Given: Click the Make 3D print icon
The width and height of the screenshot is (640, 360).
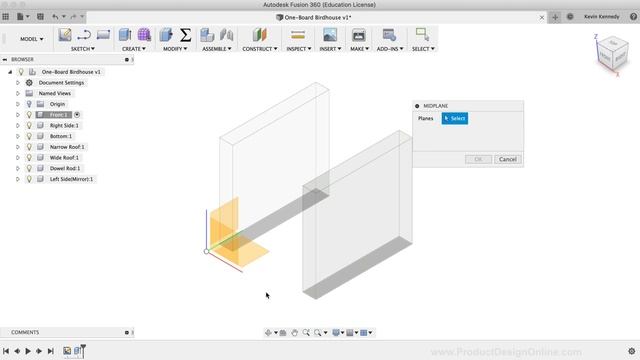Looking at the screenshot, I should click(359, 35).
